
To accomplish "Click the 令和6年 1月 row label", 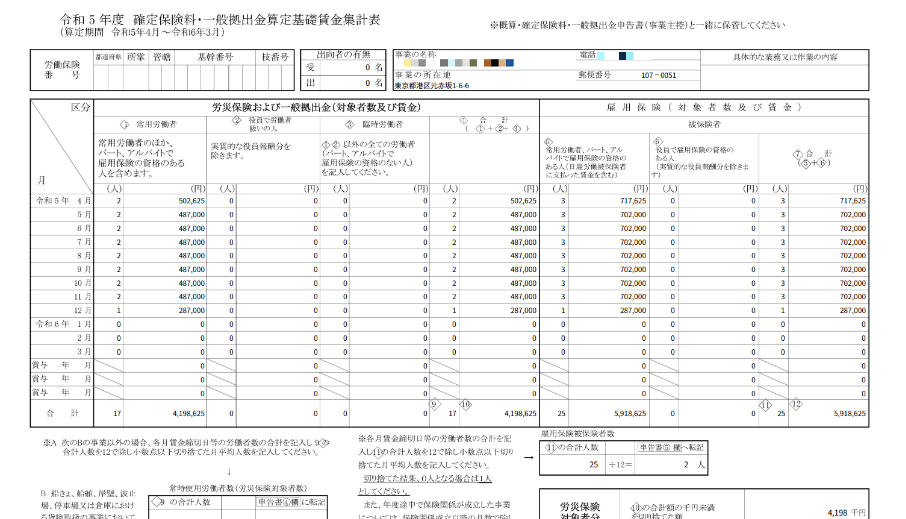I will click(x=63, y=324).
